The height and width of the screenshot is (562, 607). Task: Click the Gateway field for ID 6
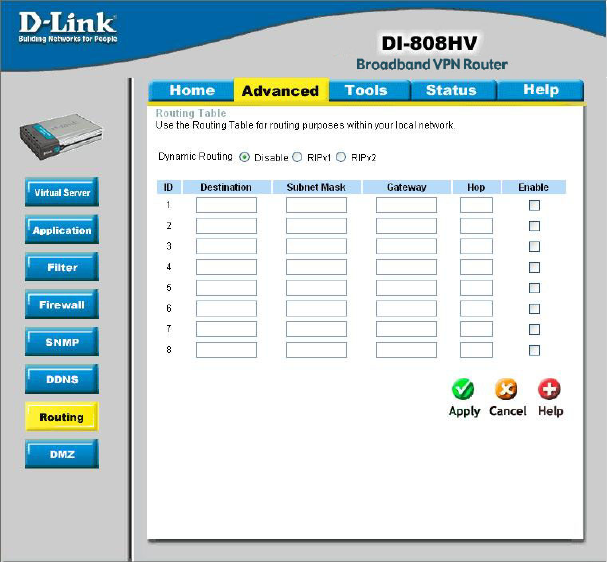[406, 309]
